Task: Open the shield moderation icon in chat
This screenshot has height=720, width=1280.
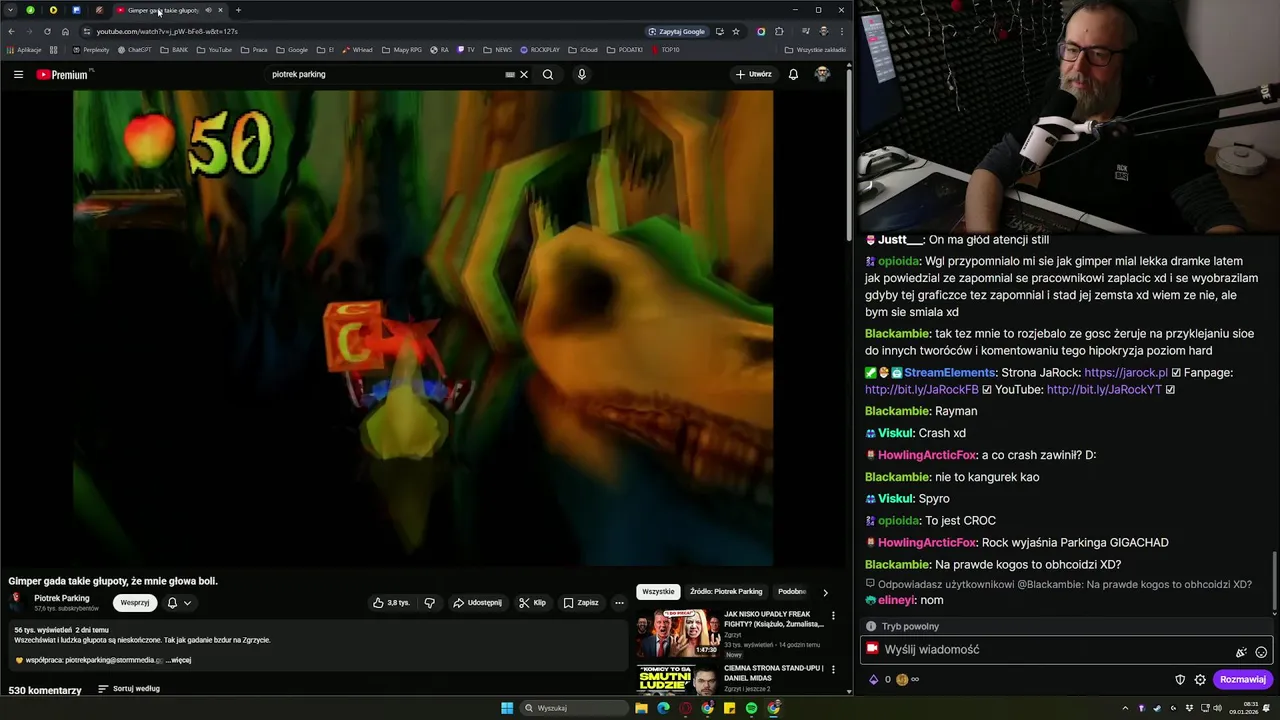Action: (1180, 680)
